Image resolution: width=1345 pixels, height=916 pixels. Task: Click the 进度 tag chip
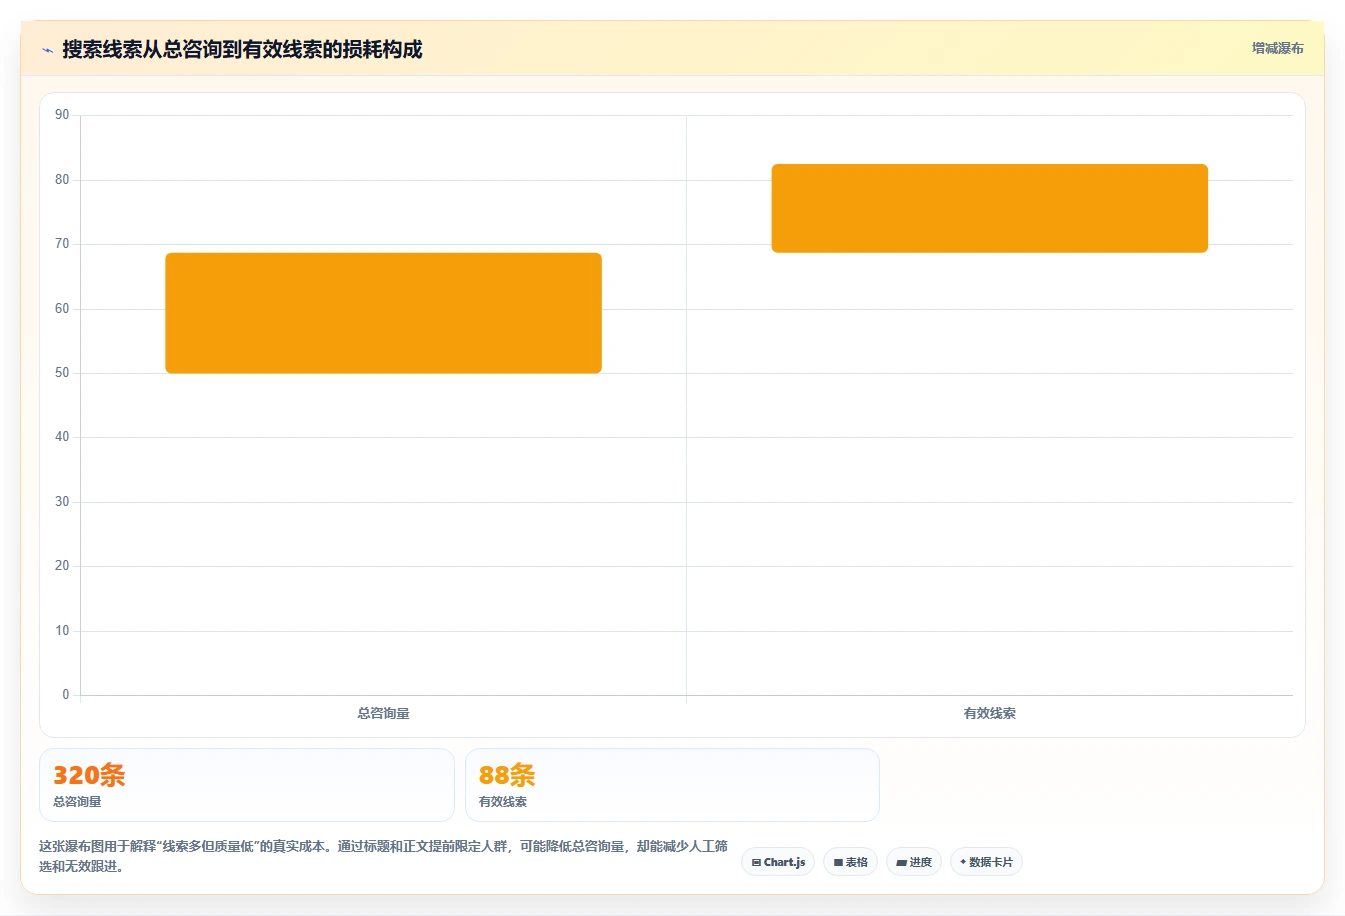point(914,862)
